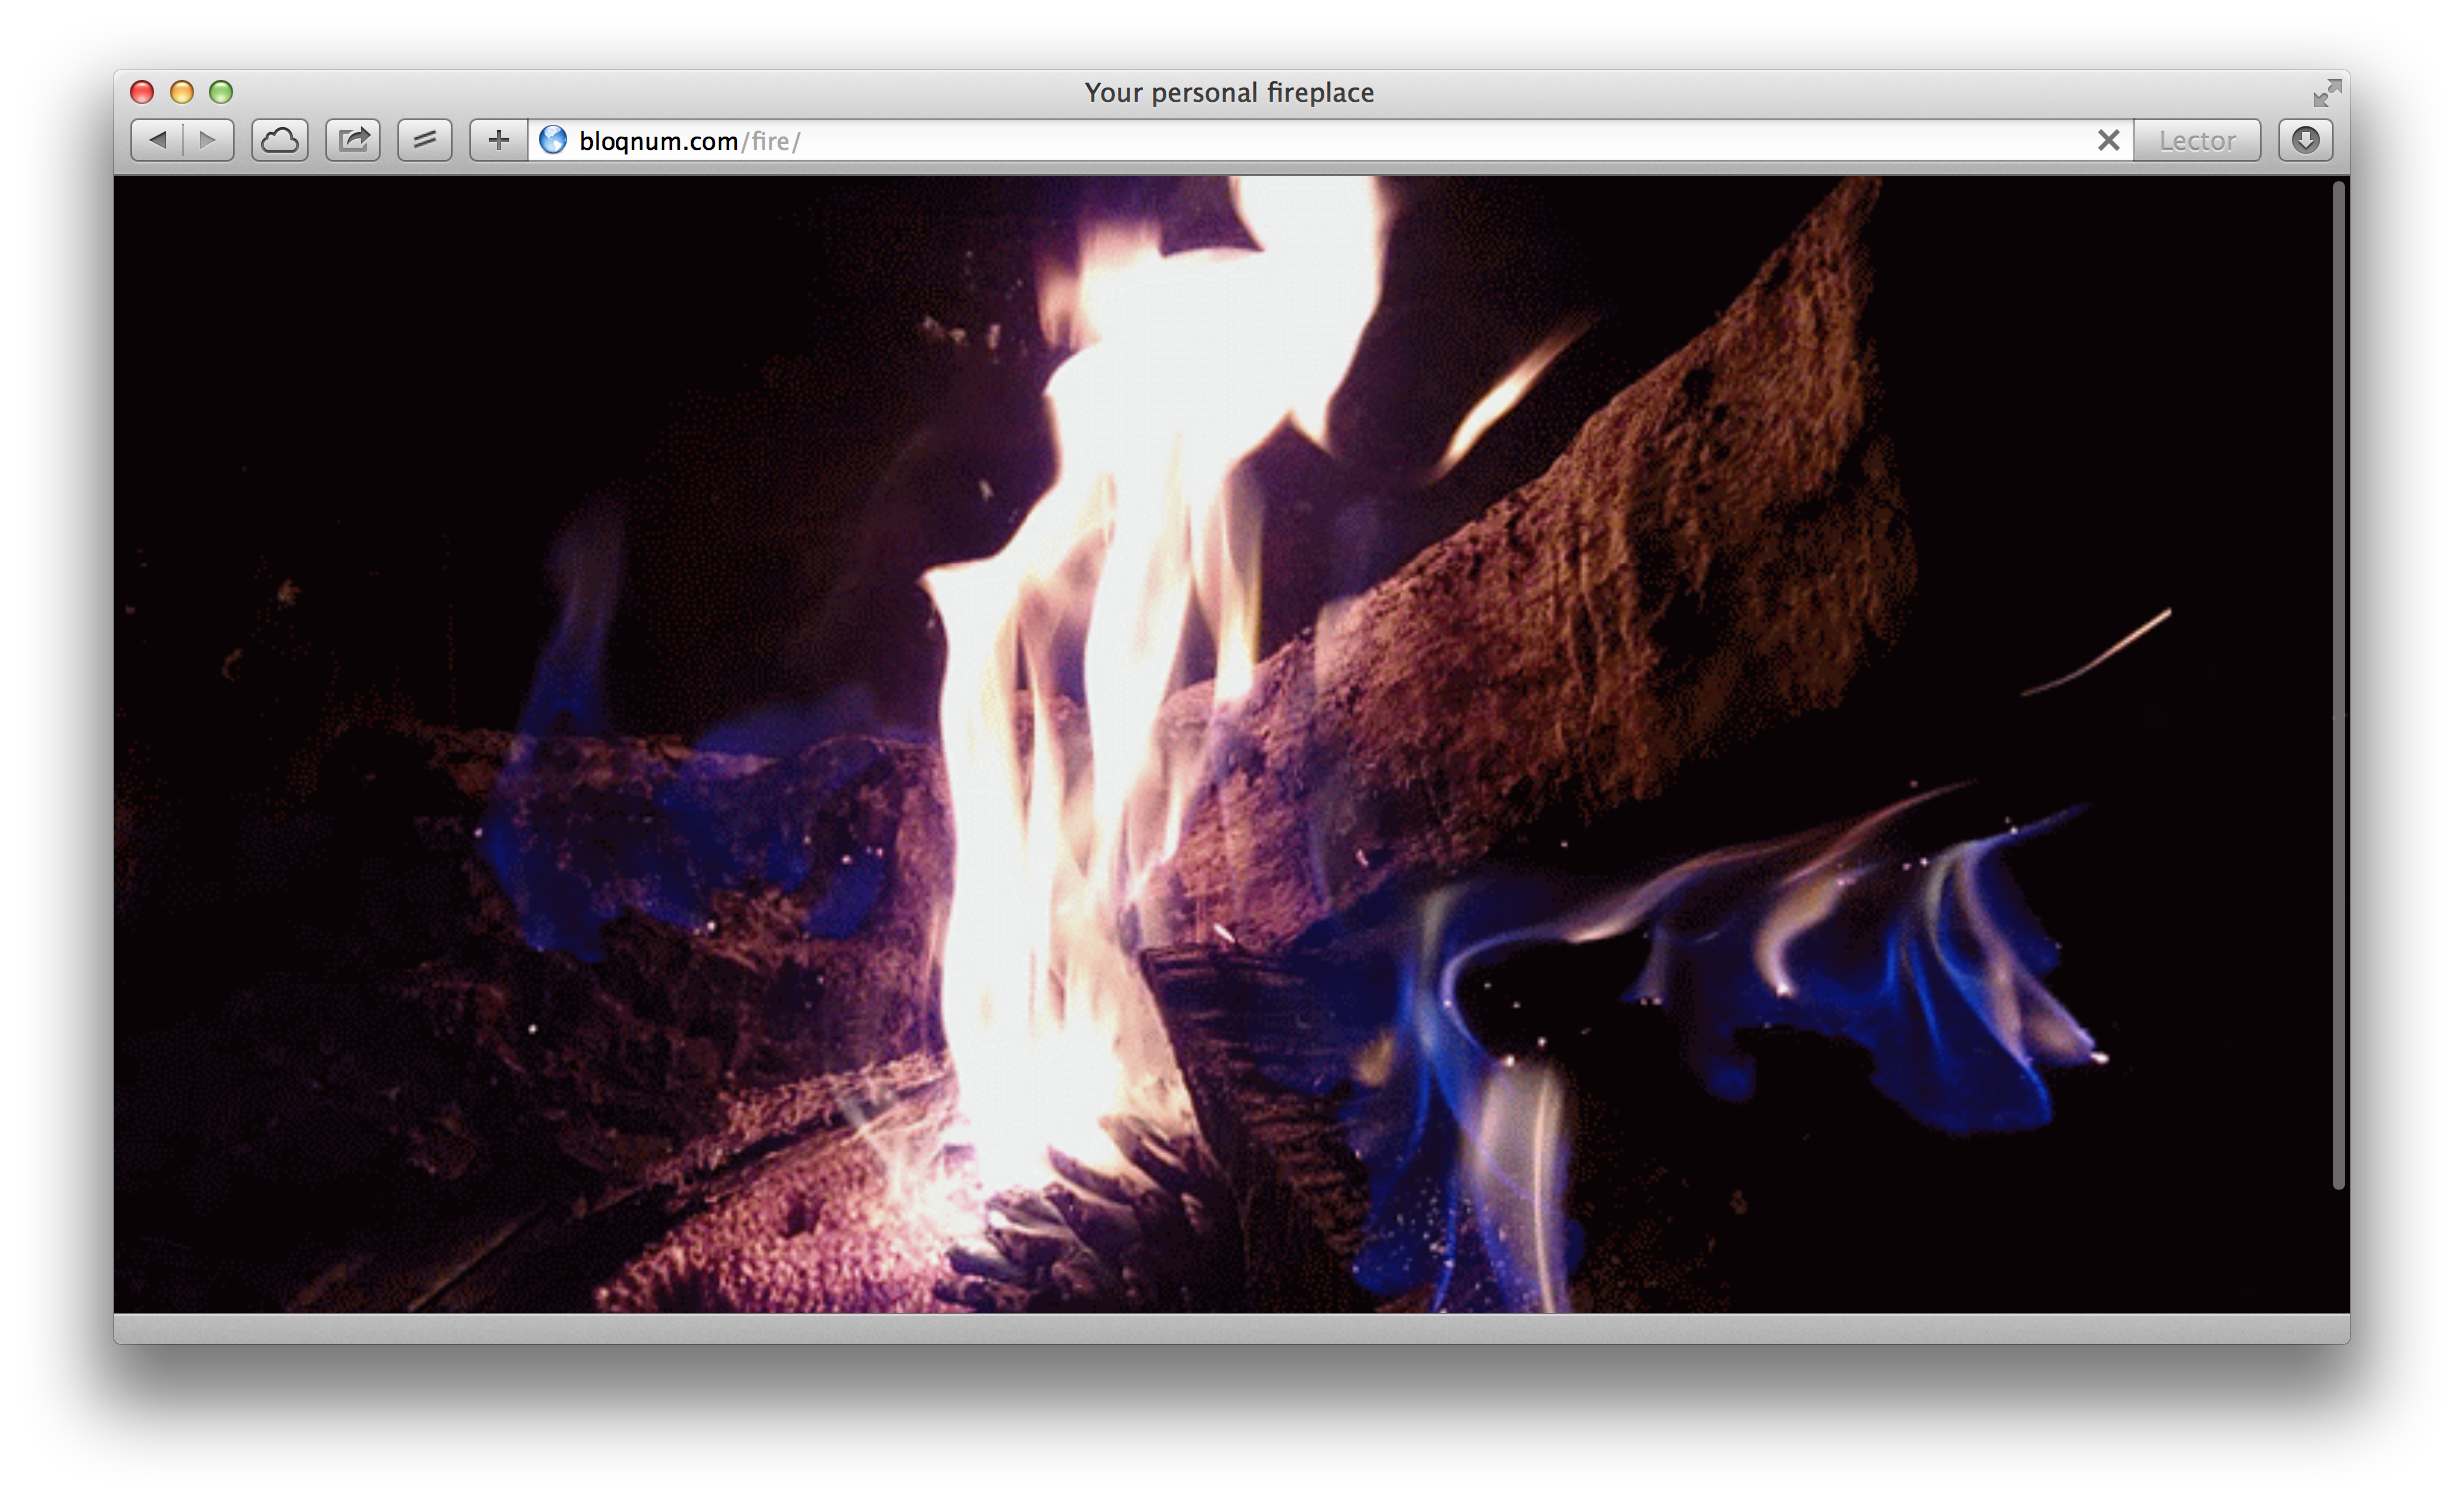
Task: Close the Safari window with red button
Action: [142, 92]
